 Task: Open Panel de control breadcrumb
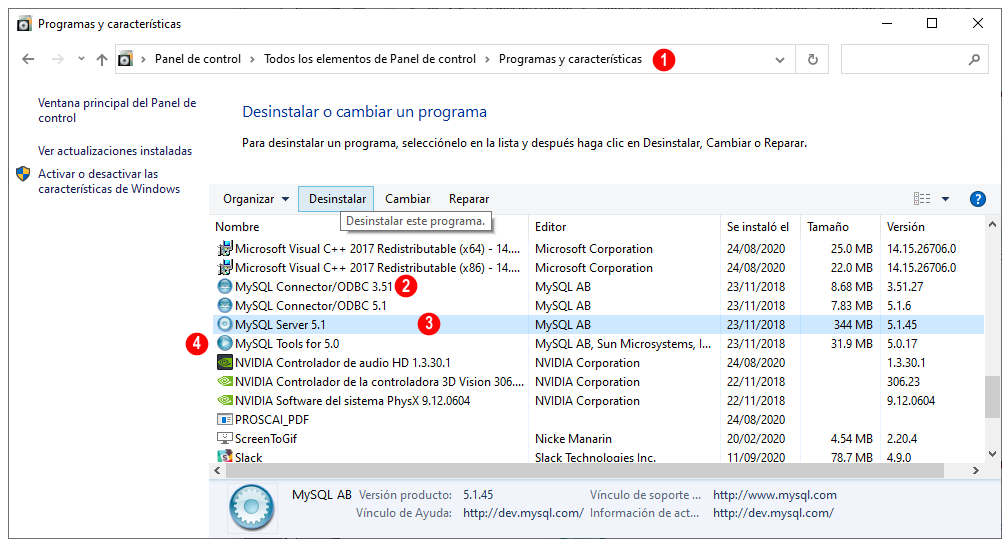coord(198,59)
